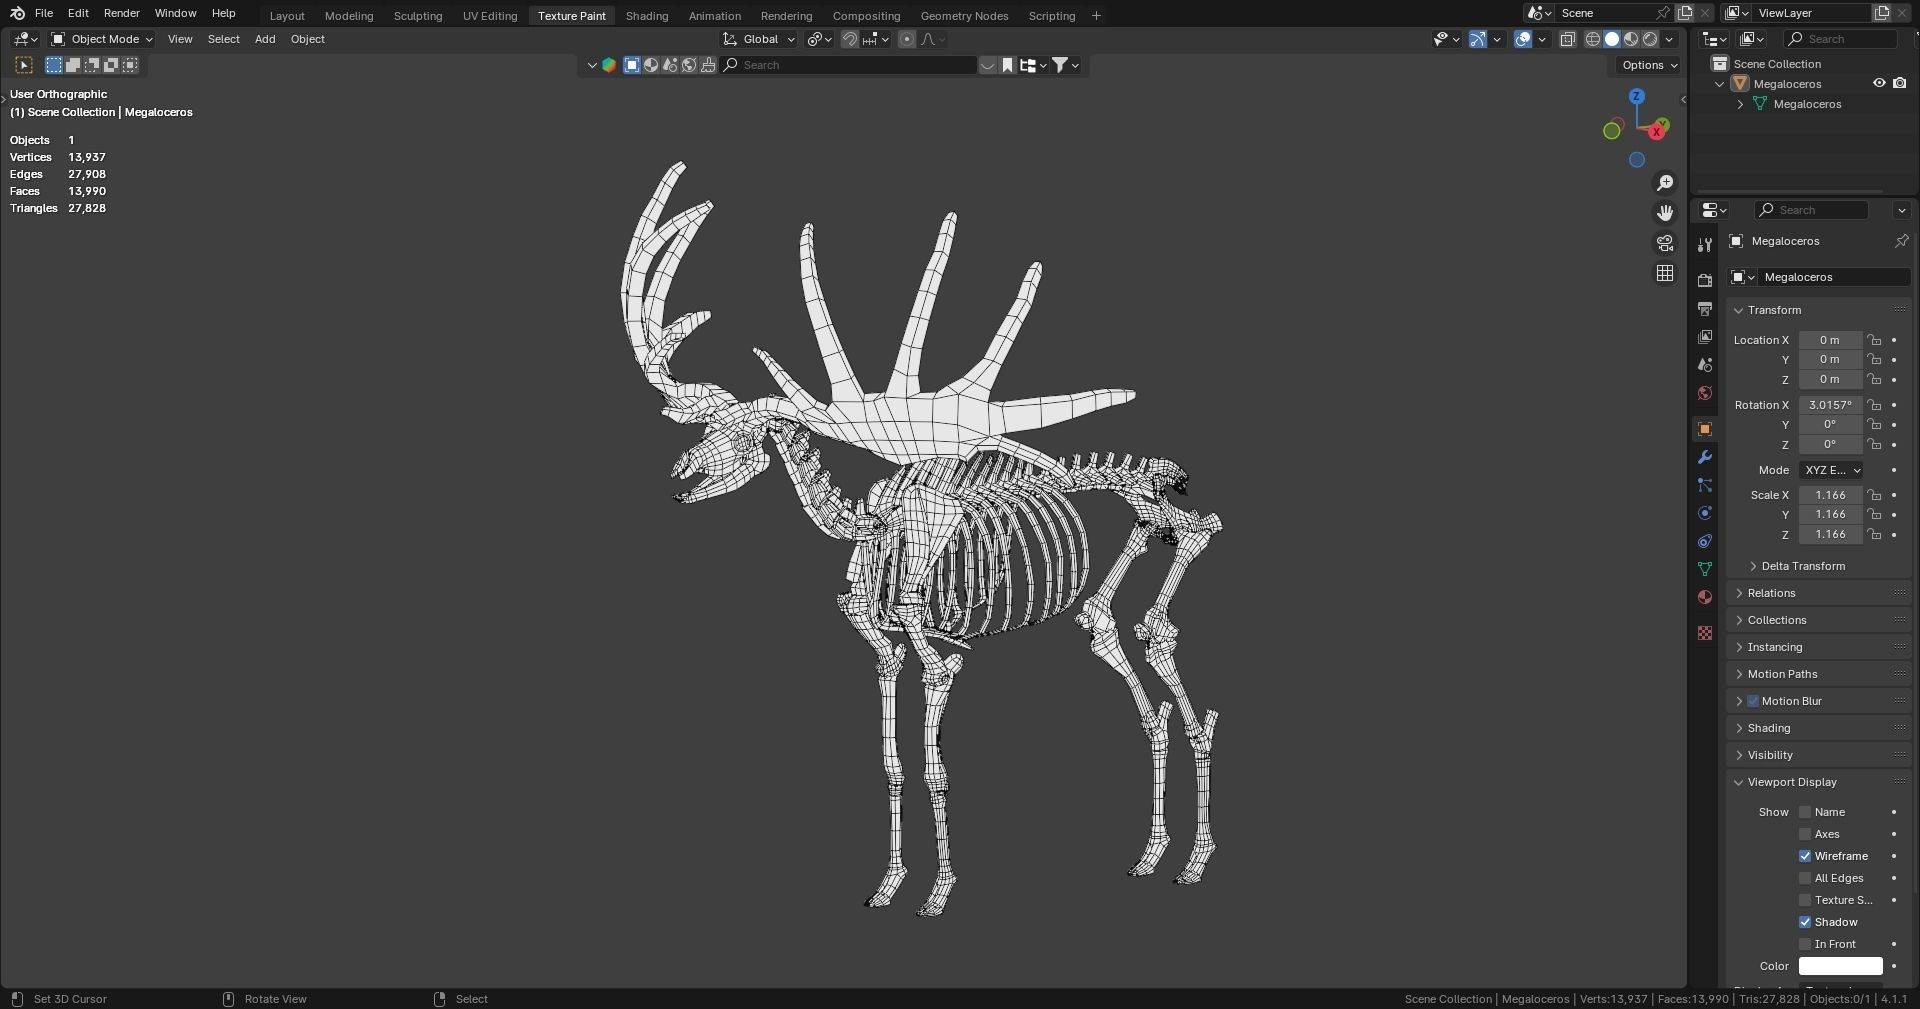
Task: Open the Global transform orientation dropdown
Action: pos(759,39)
